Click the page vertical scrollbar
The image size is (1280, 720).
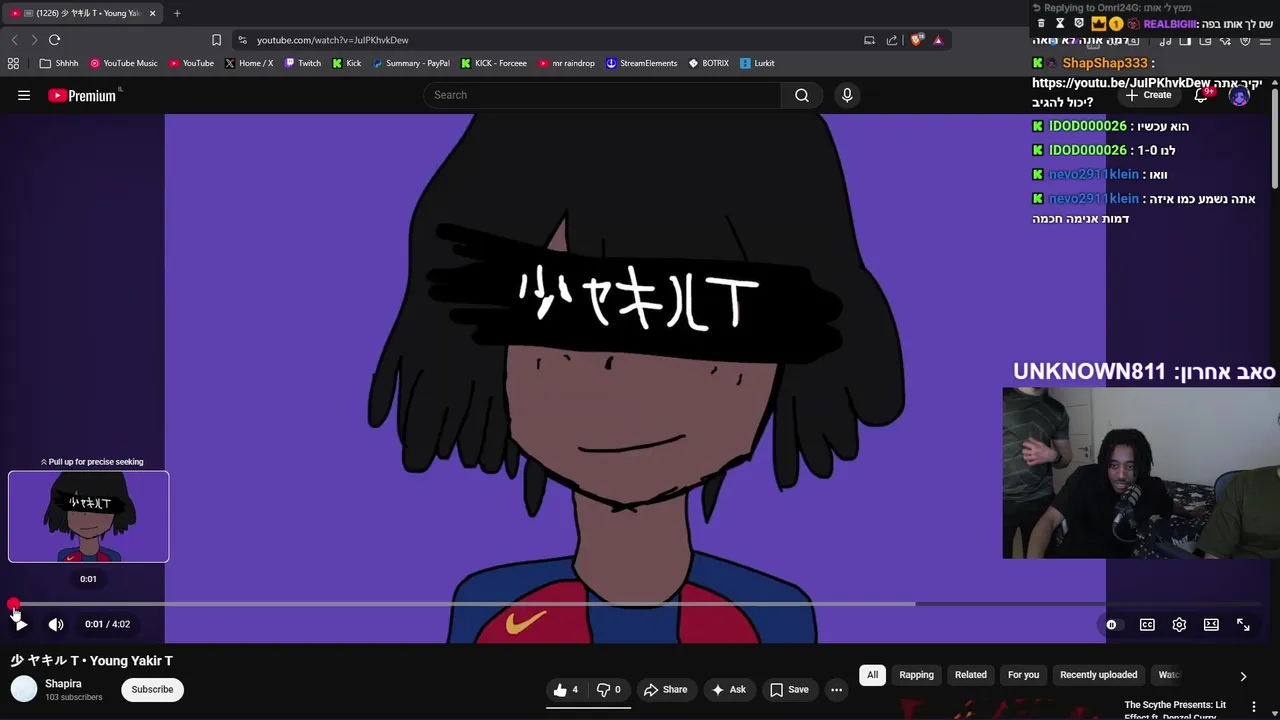(x=1275, y=138)
